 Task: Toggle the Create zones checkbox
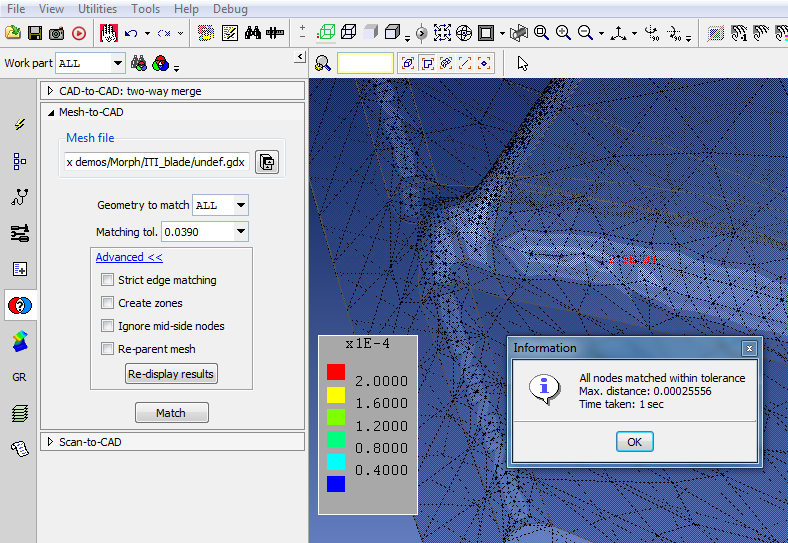pos(108,303)
